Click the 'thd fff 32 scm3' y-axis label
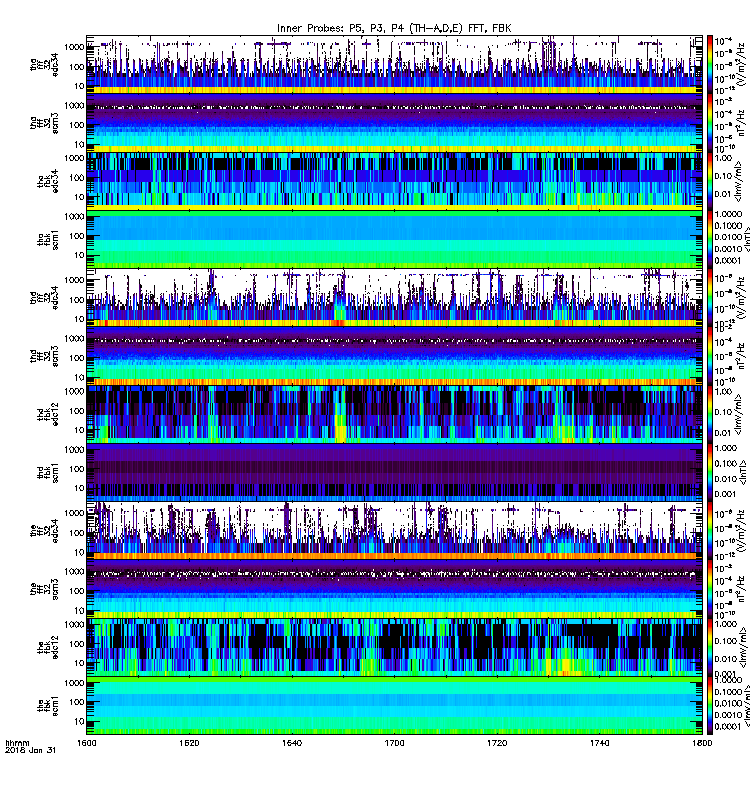The image size is (750, 800). (x=44, y=356)
